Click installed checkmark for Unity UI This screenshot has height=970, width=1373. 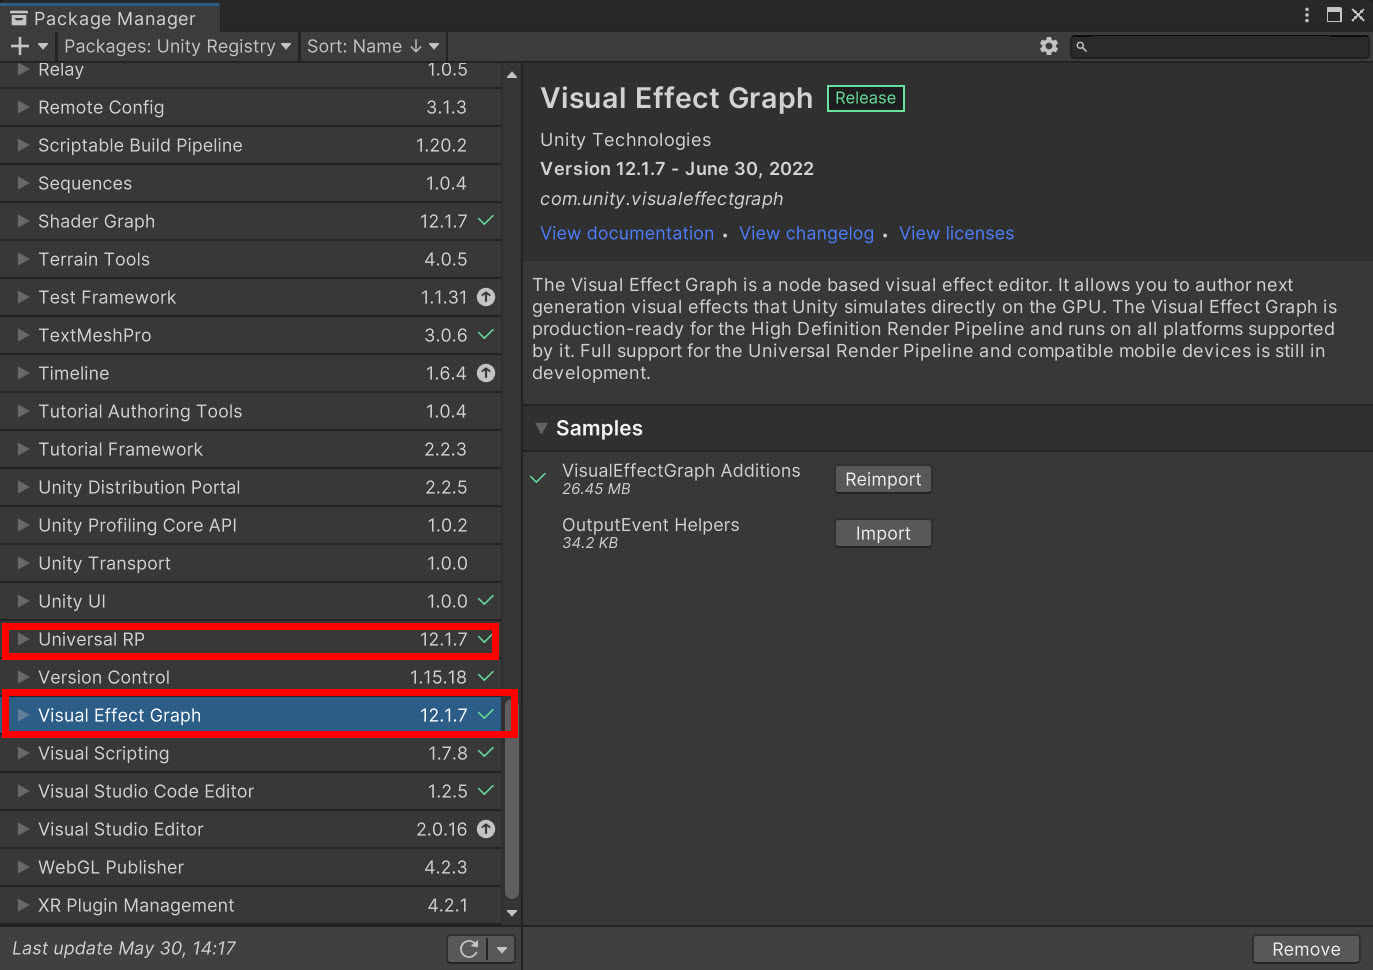tap(486, 600)
